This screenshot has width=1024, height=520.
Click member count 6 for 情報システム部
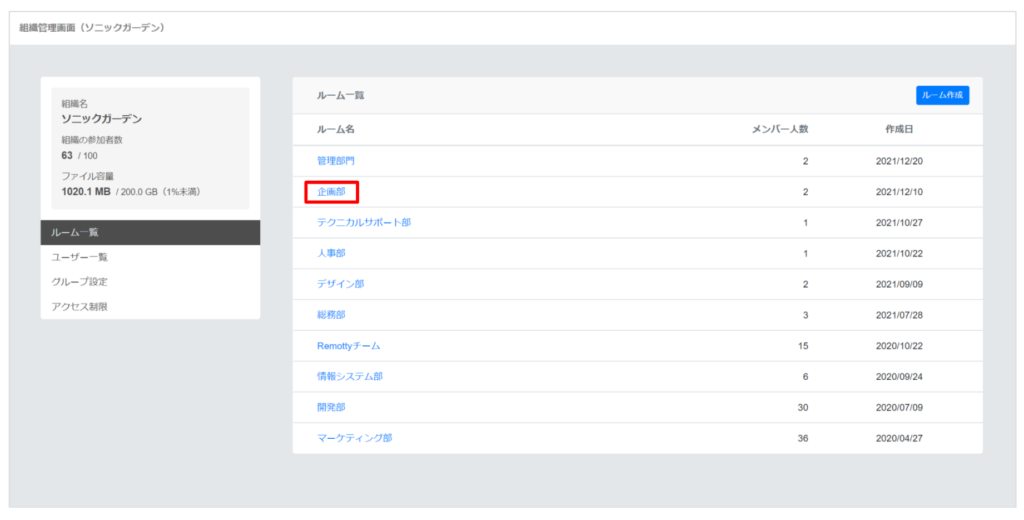[805, 376]
